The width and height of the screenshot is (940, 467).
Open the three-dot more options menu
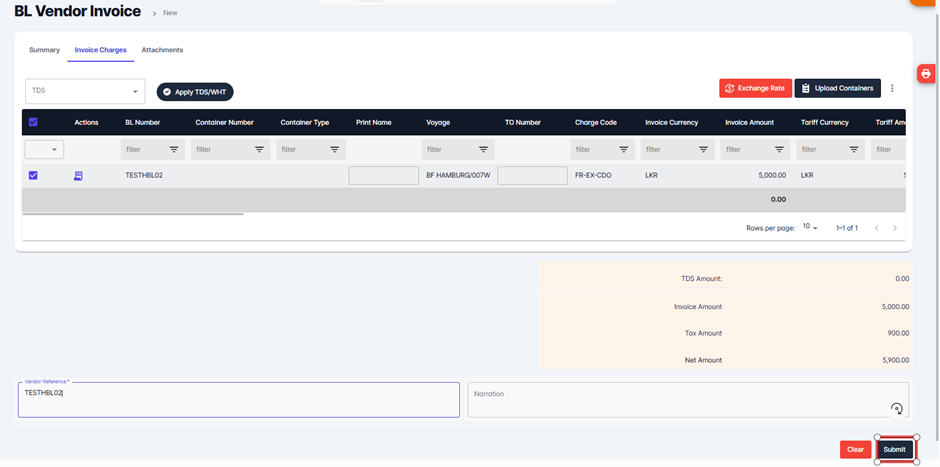[892, 88]
